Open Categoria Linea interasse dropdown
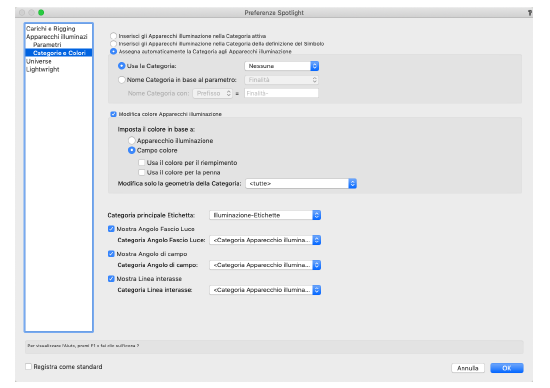Screen dimensions: 550x388 pyautogui.click(x=265, y=290)
